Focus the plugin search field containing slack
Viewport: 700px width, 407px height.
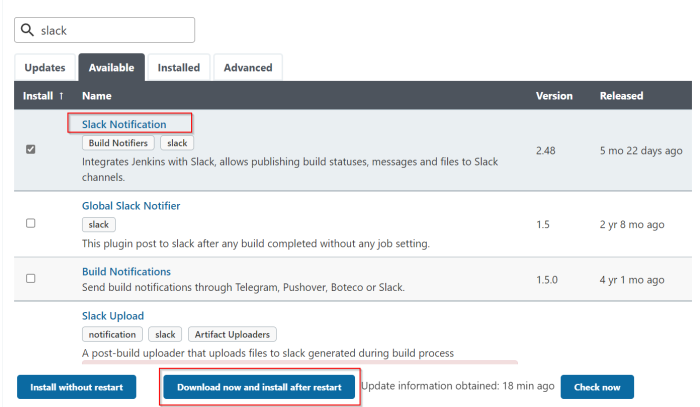[104, 30]
